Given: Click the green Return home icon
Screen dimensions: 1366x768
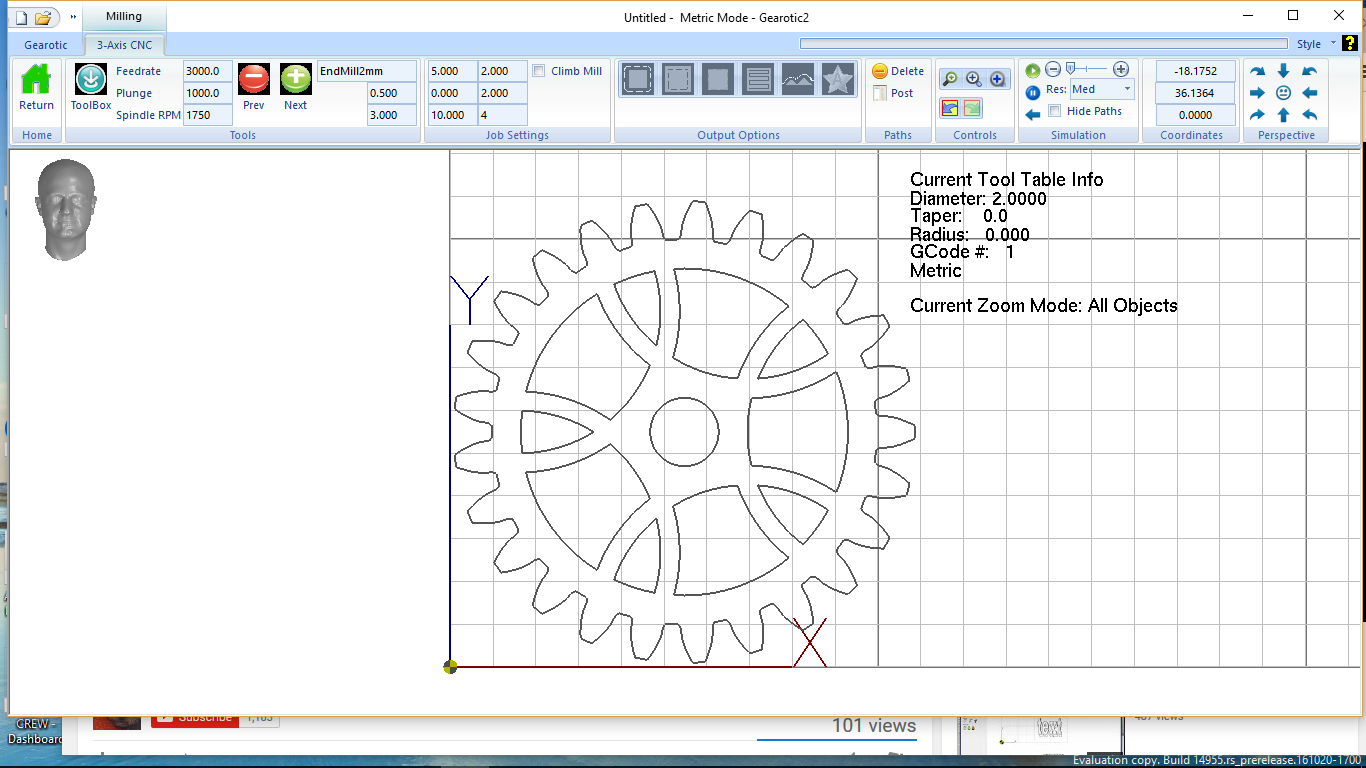Looking at the screenshot, I should point(36,80).
